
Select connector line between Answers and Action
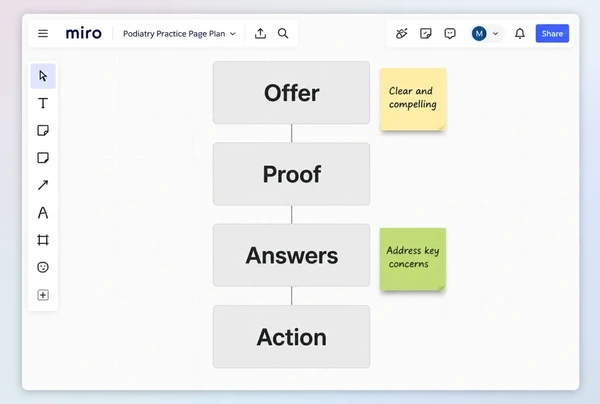pyautogui.click(x=292, y=296)
